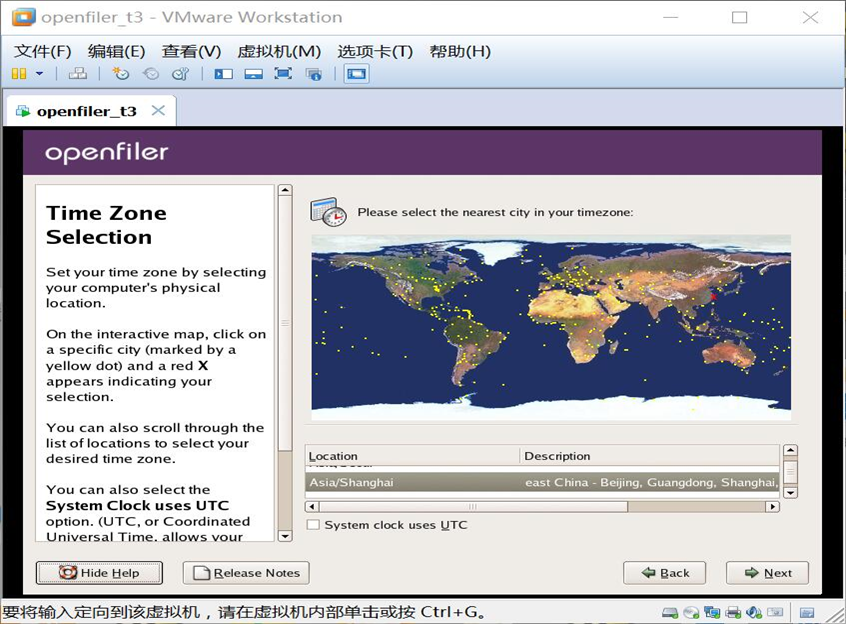Open the 查看(V) menu
This screenshot has width=846, height=624.
pyautogui.click(x=192, y=51)
